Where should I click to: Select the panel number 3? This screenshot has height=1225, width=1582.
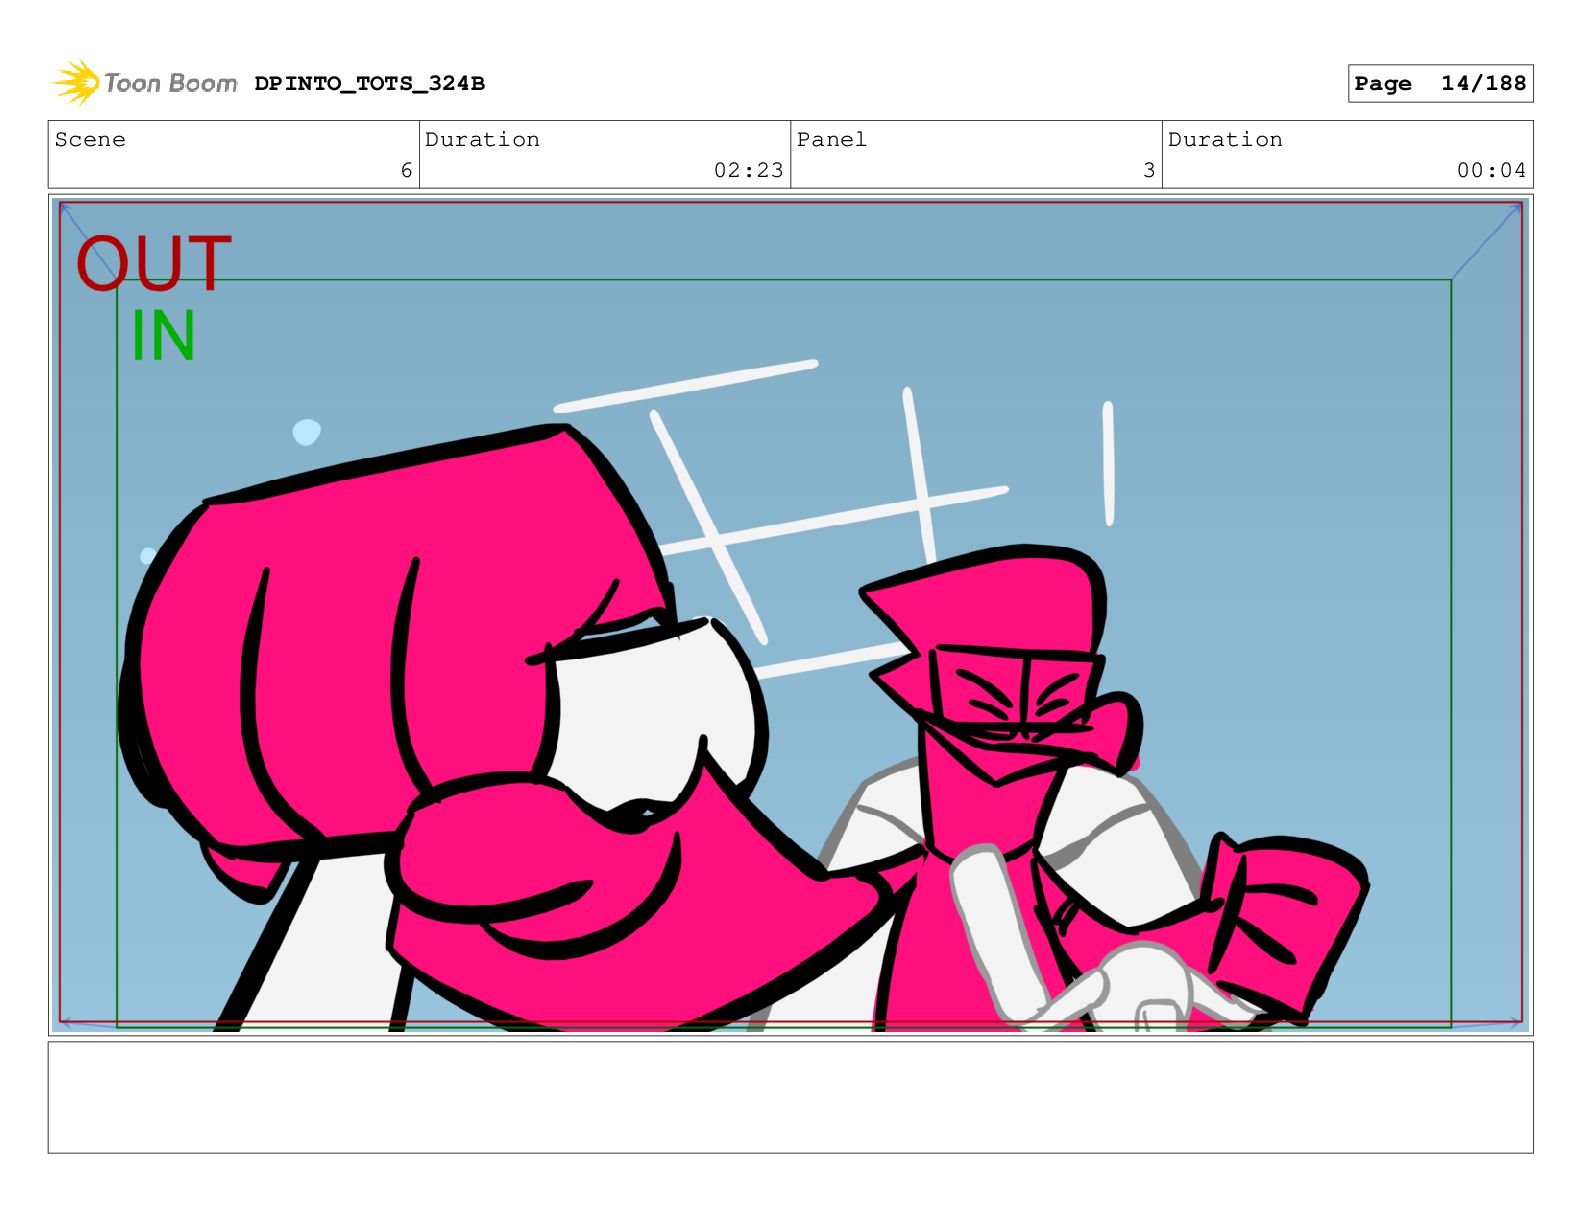tap(1149, 171)
